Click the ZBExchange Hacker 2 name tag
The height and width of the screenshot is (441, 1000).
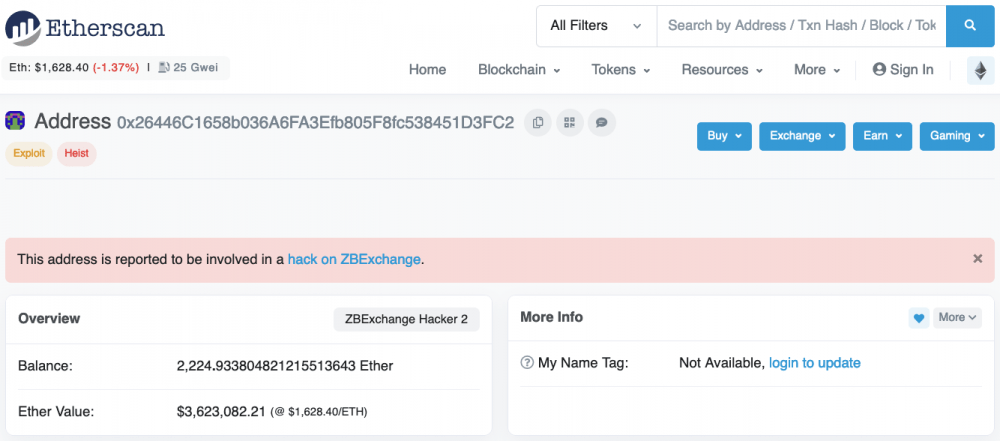(406, 319)
